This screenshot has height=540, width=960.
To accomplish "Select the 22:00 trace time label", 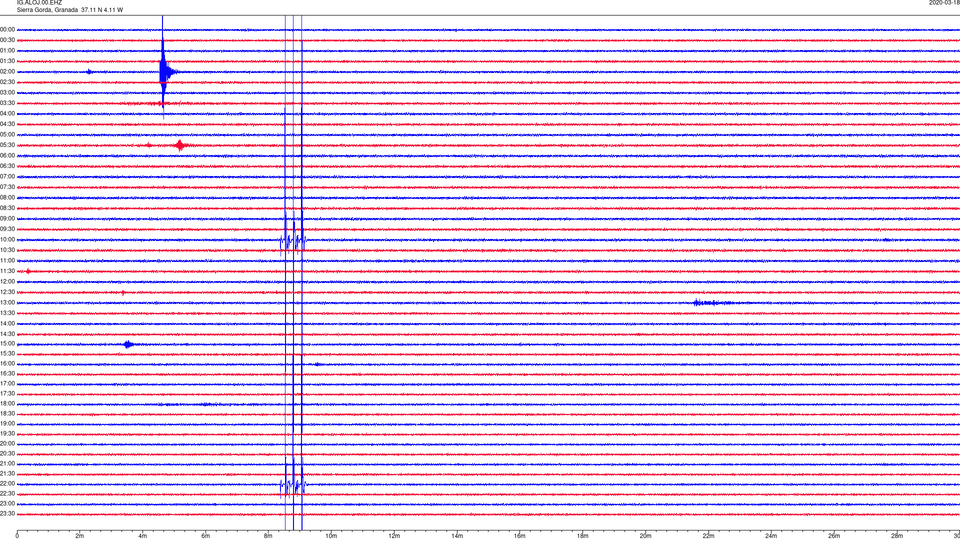I will (x=7, y=484).
